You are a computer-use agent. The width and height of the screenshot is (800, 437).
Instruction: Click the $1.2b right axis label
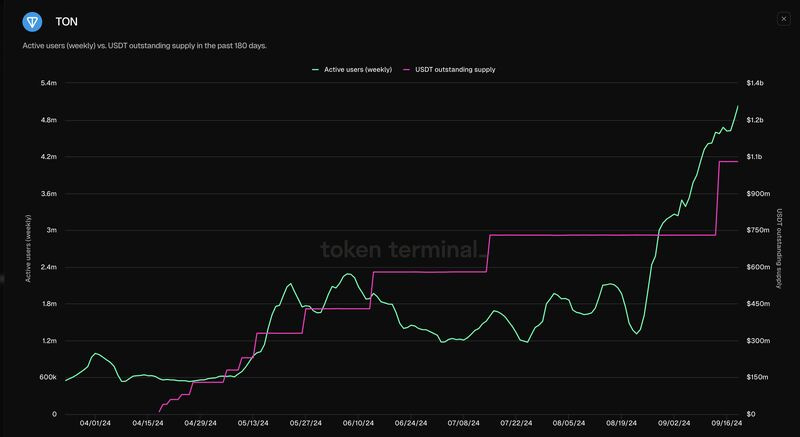pos(754,120)
